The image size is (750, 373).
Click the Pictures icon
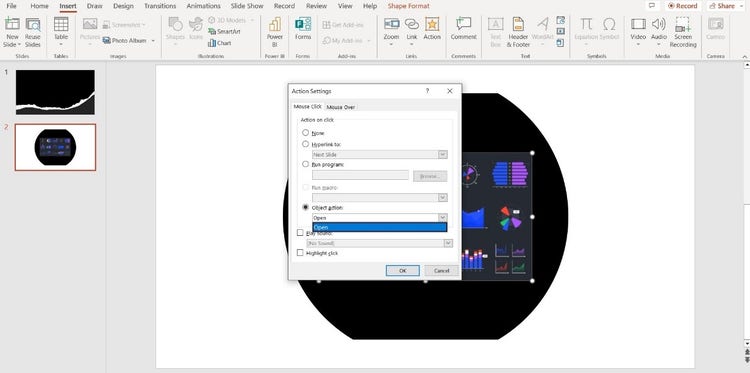[x=89, y=24]
